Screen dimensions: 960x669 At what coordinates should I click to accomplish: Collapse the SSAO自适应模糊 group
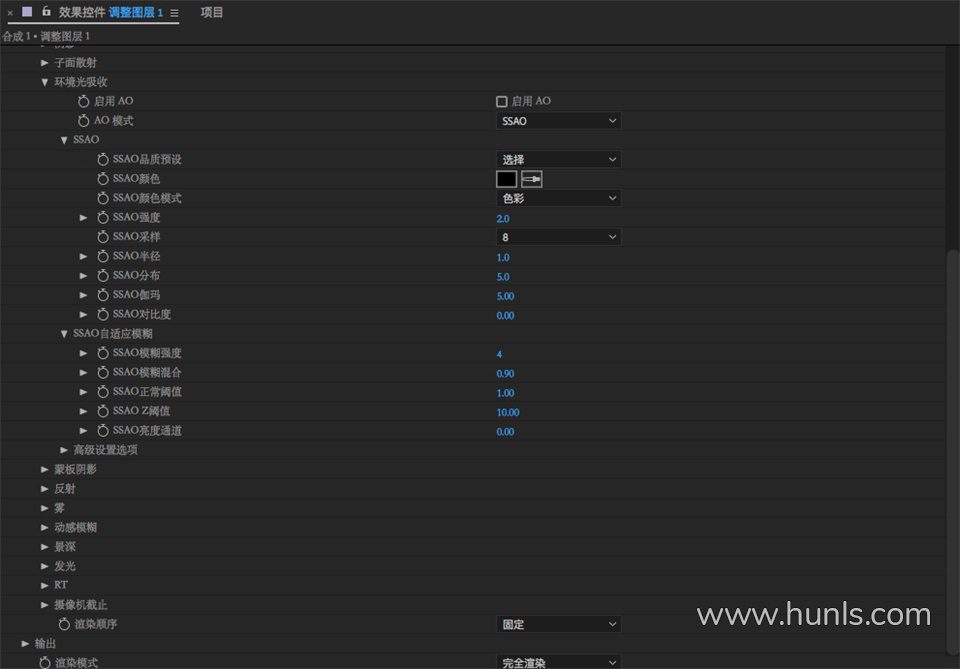pos(64,334)
